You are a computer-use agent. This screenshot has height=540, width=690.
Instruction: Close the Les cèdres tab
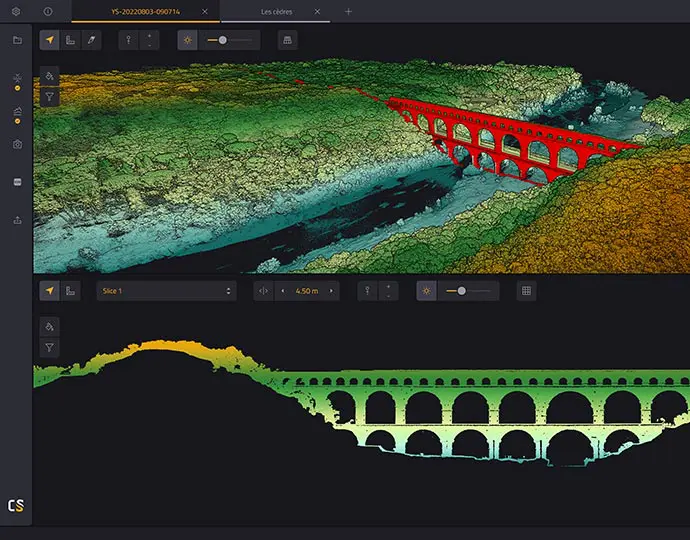[318, 11]
